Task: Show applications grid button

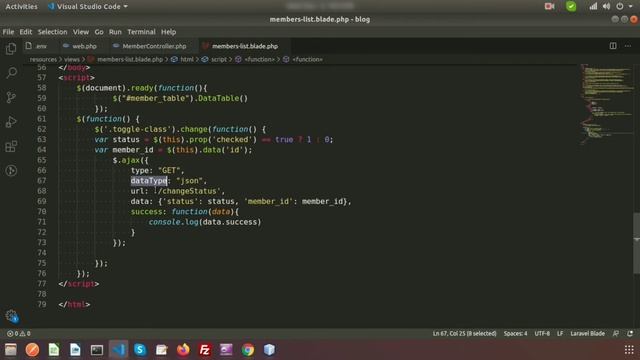Action: [629, 350]
